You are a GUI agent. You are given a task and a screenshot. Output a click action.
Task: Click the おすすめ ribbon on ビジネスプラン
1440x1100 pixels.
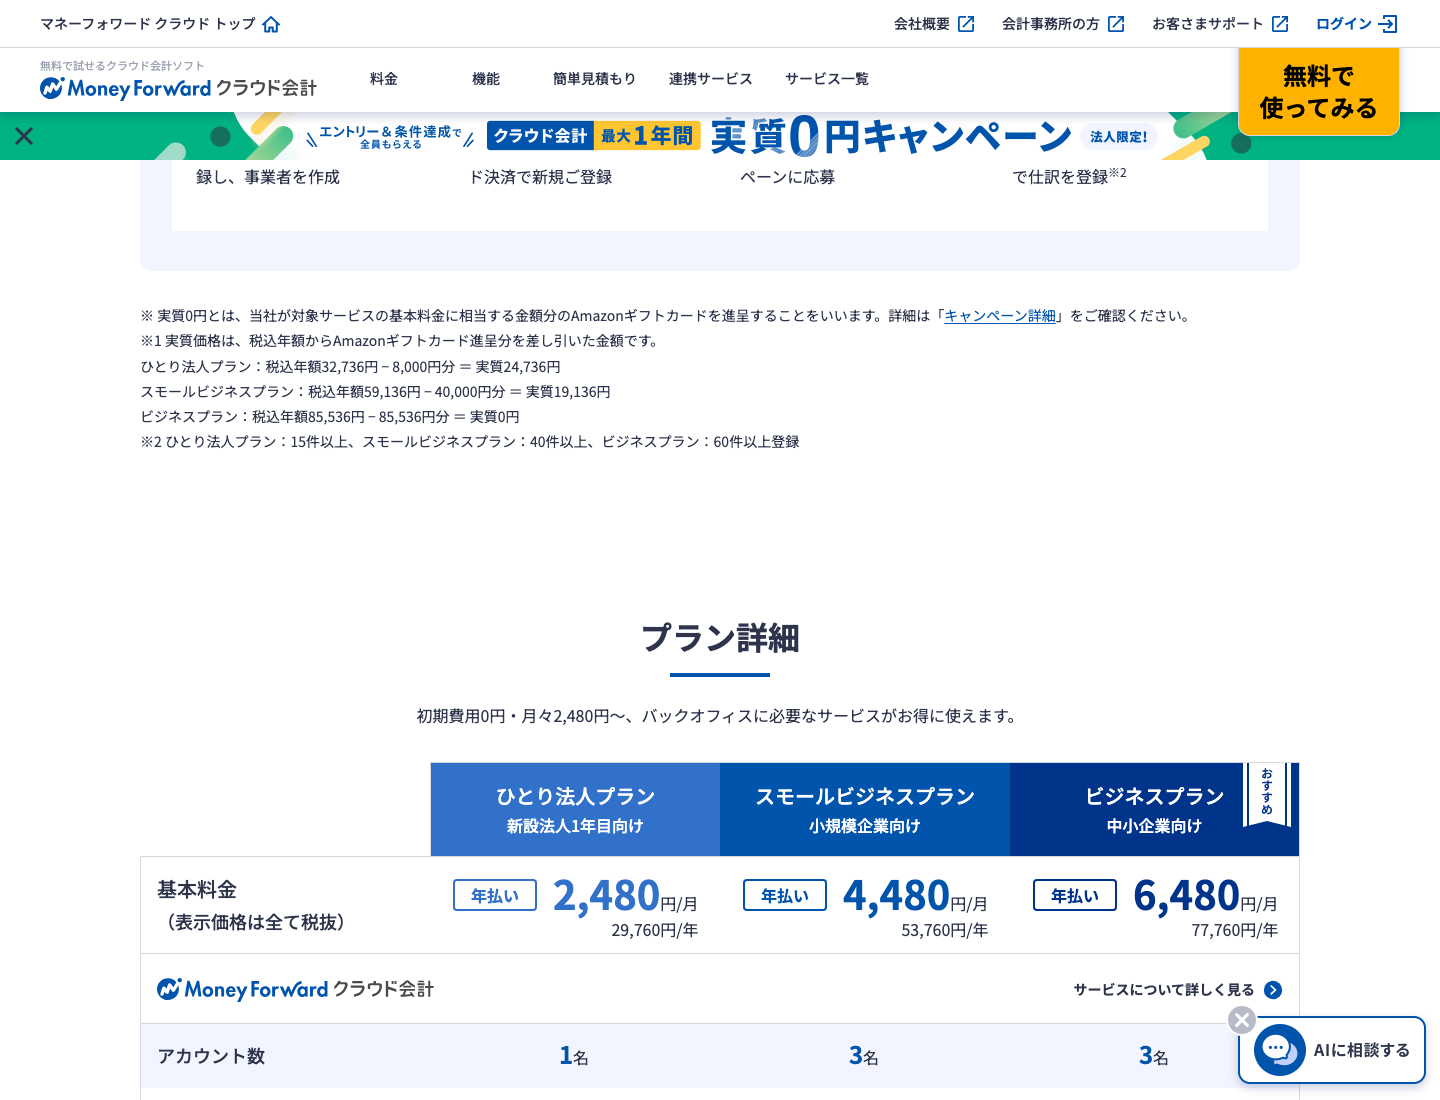(x=1267, y=795)
